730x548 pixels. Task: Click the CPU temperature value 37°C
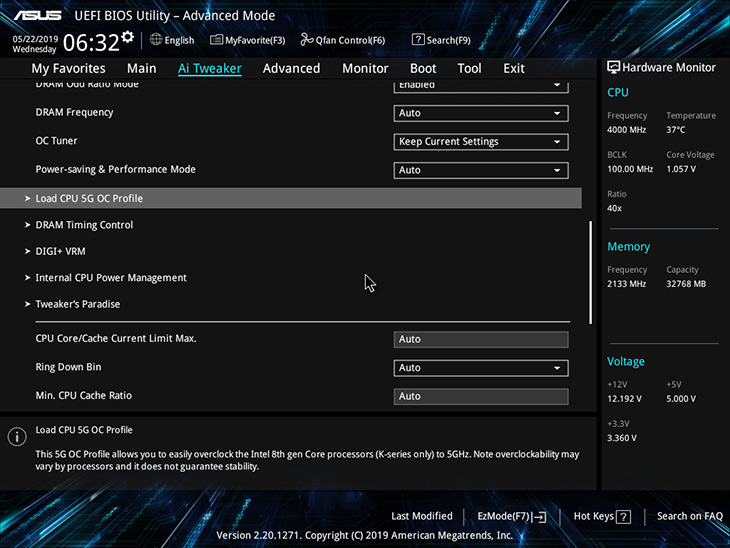click(x=676, y=130)
